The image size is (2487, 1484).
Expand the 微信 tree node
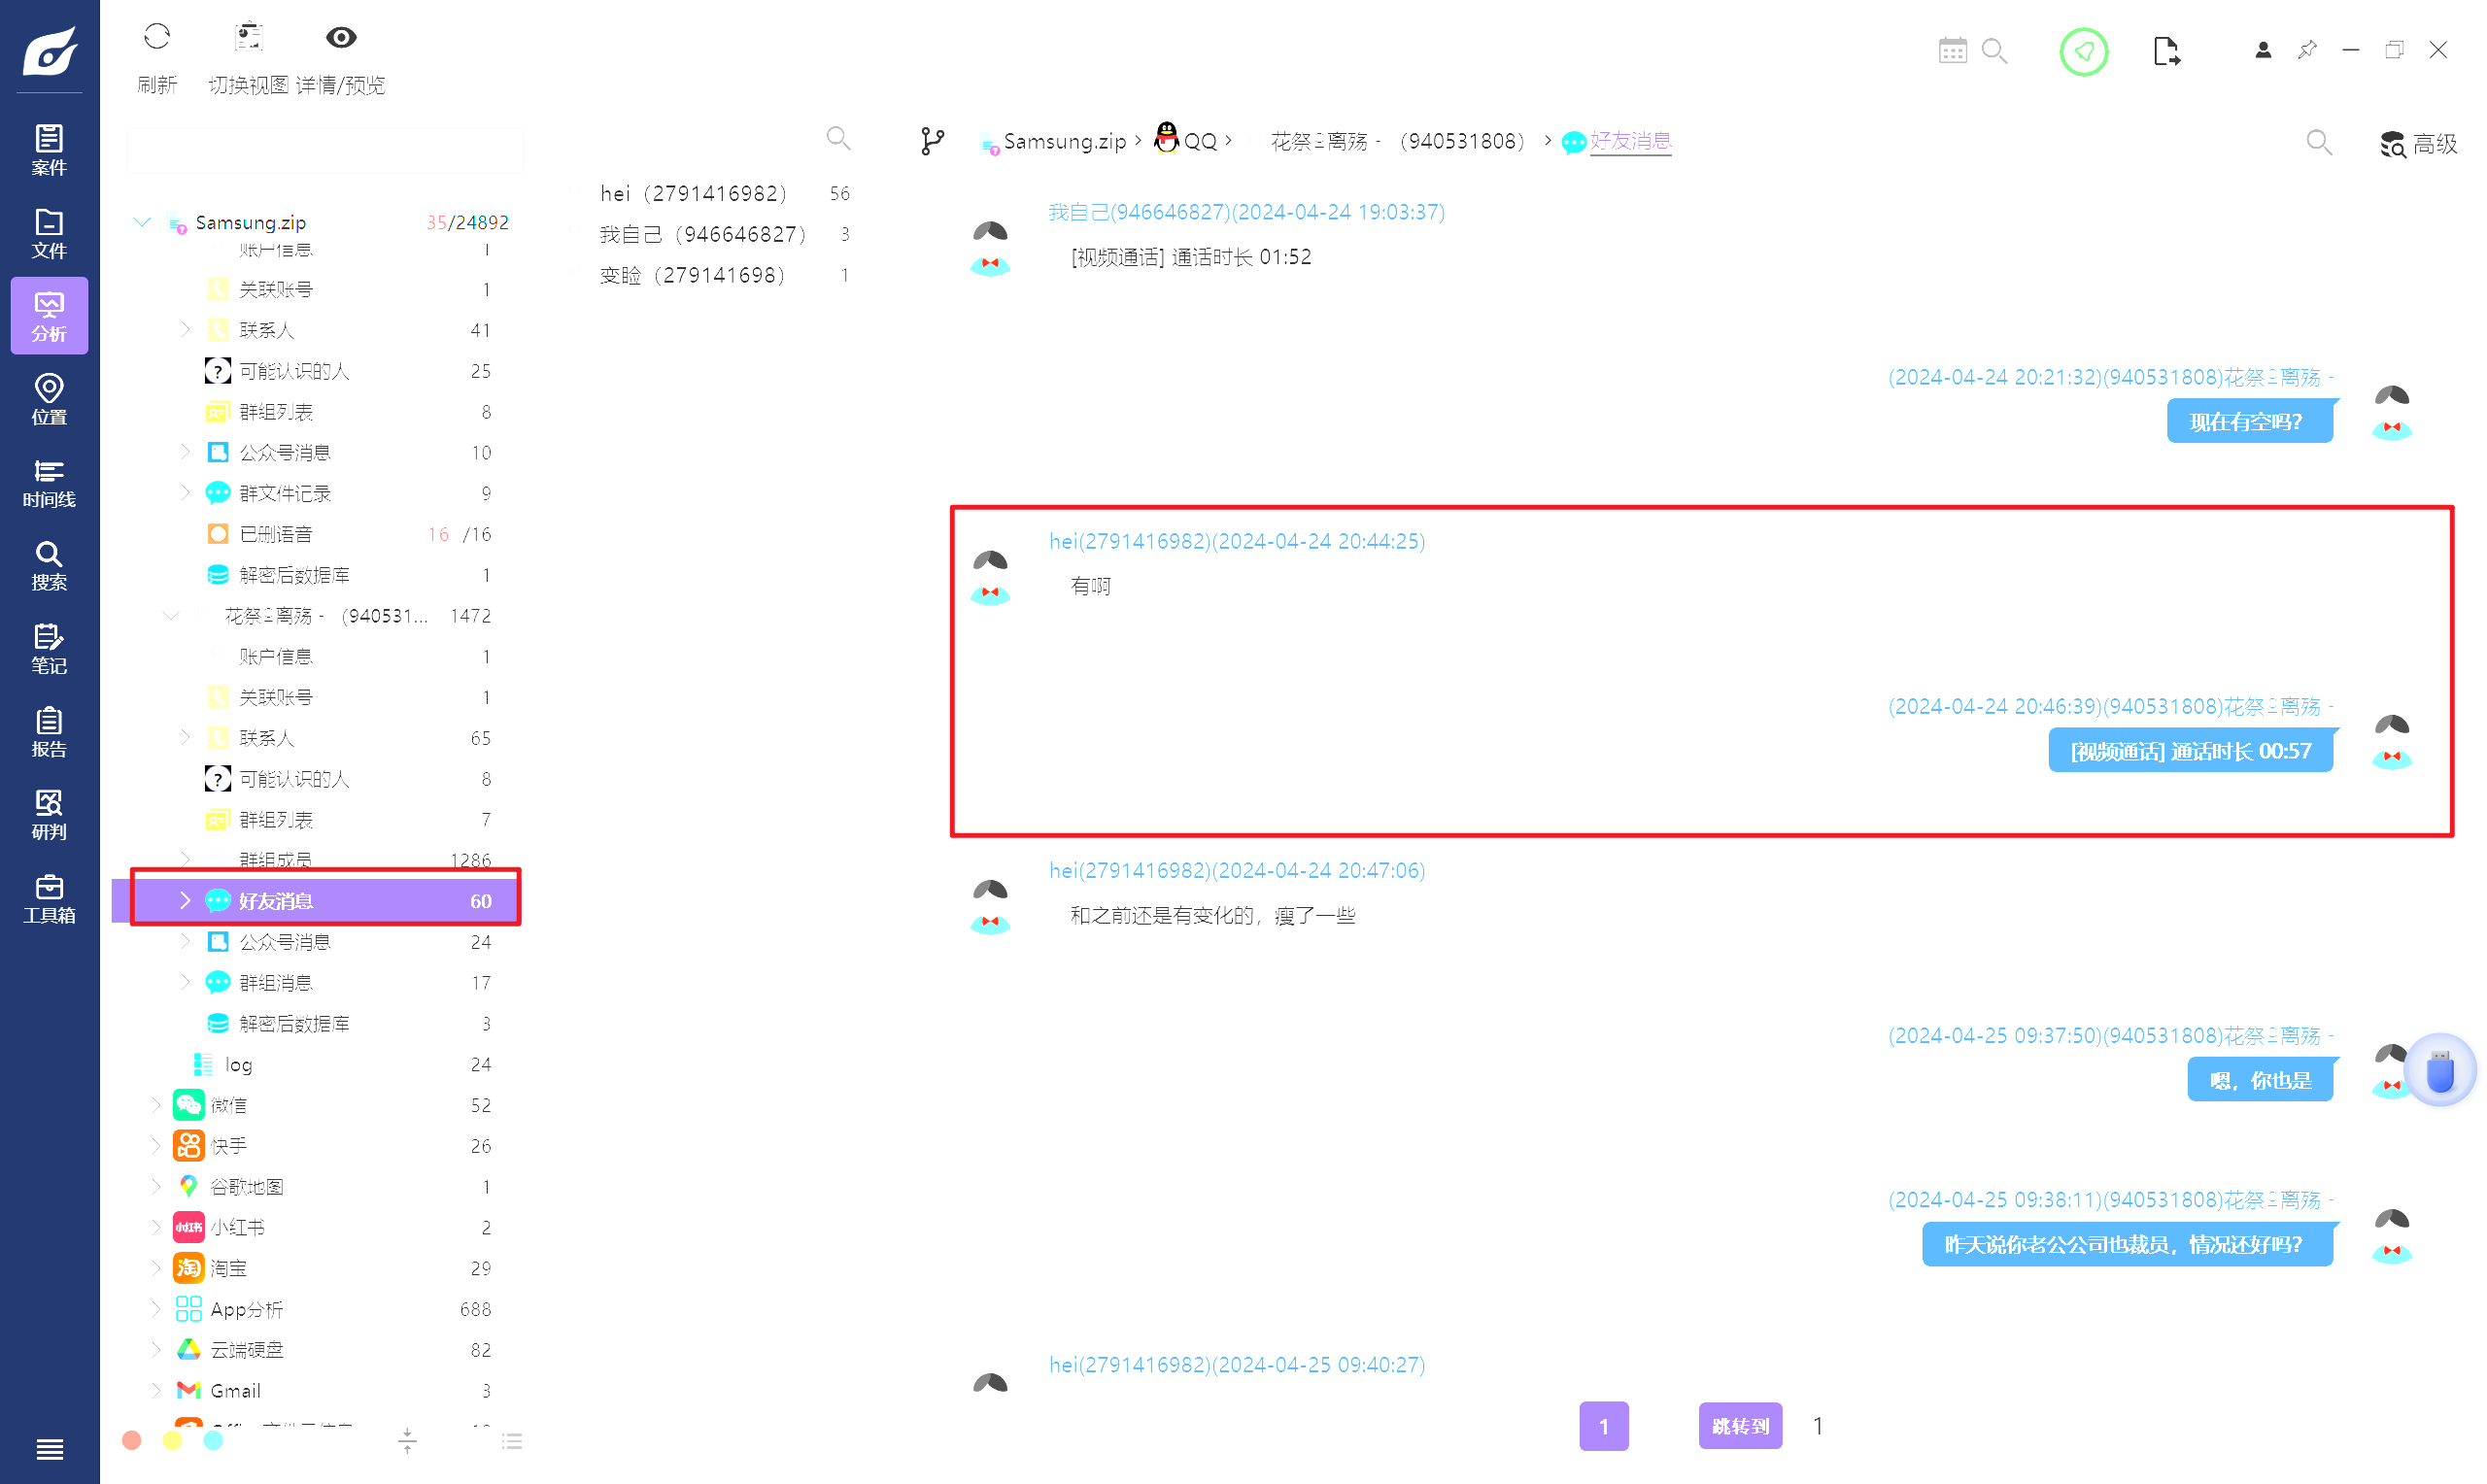(x=156, y=1105)
